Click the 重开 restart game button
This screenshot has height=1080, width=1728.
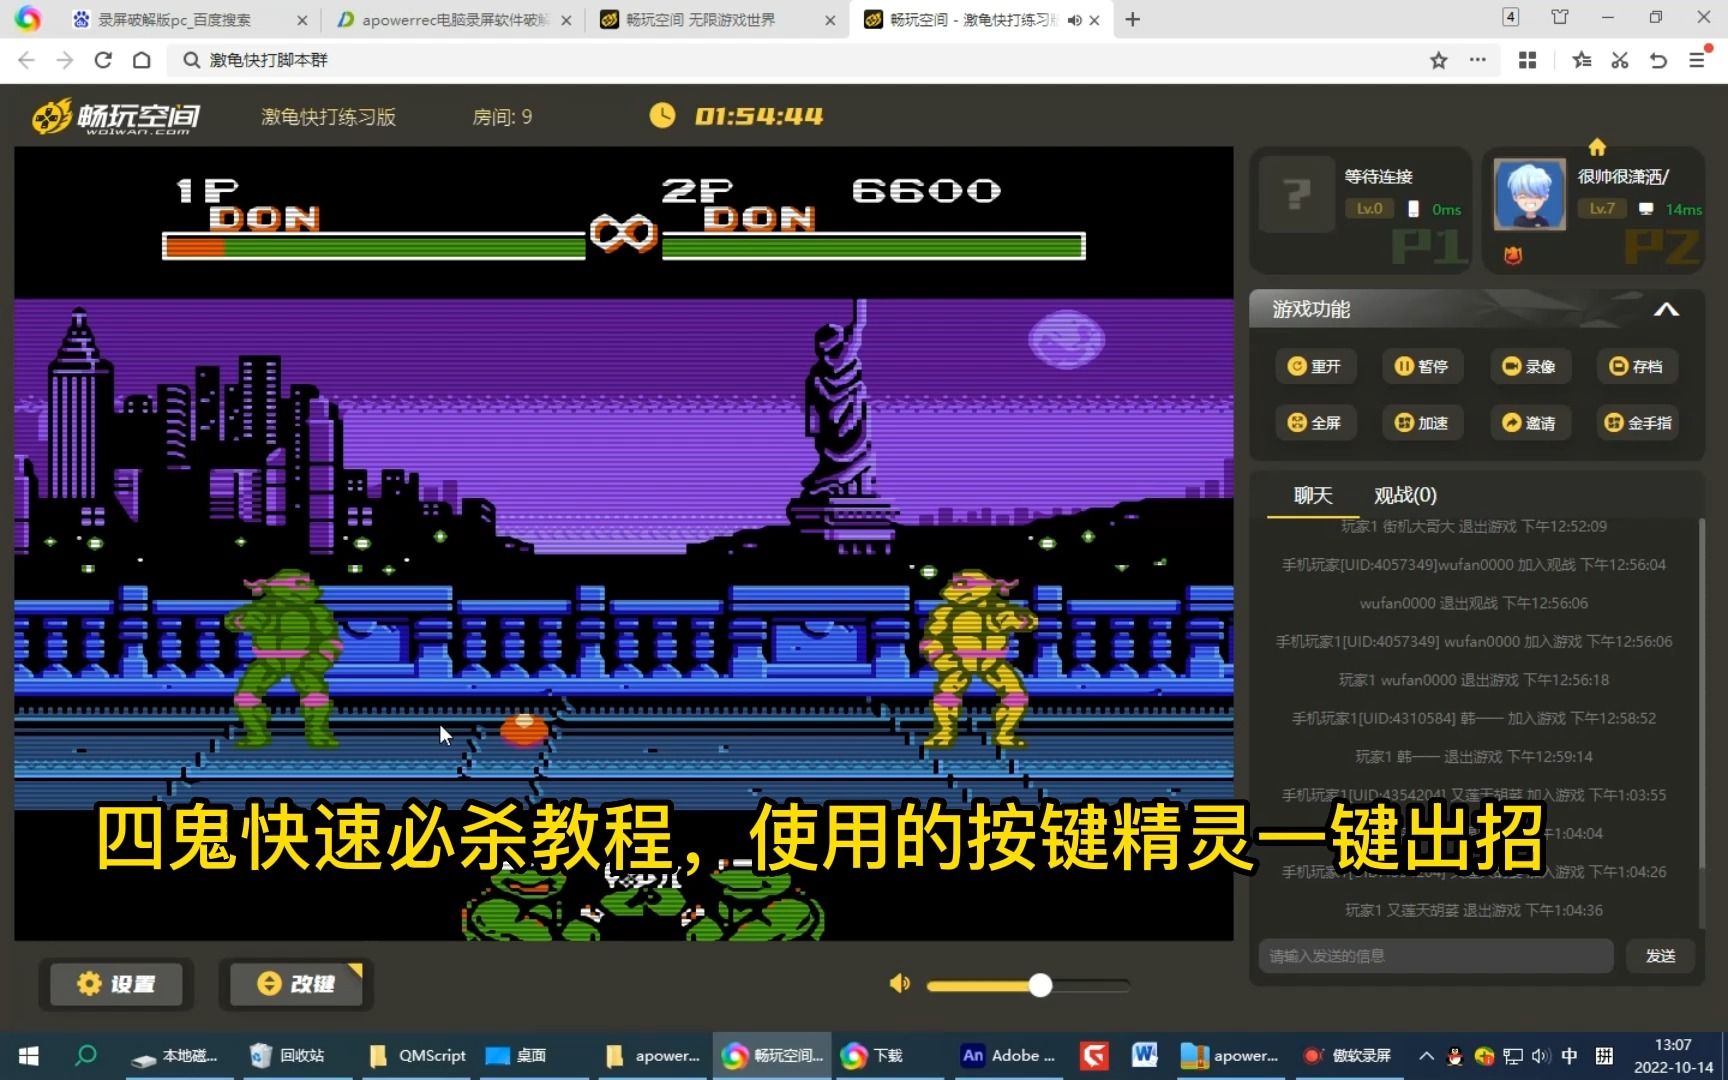tap(1314, 366)
